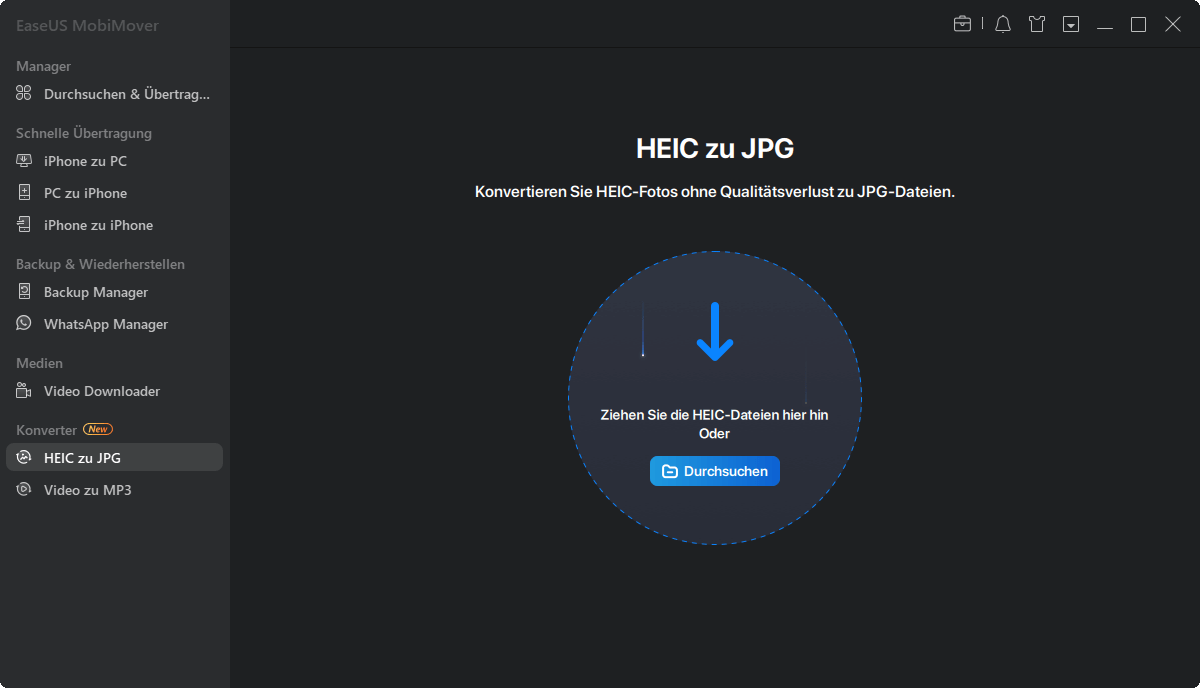Click the EaseUS MobiMover title text
The width and height of the screenshot is (1200, 688).
87,25
